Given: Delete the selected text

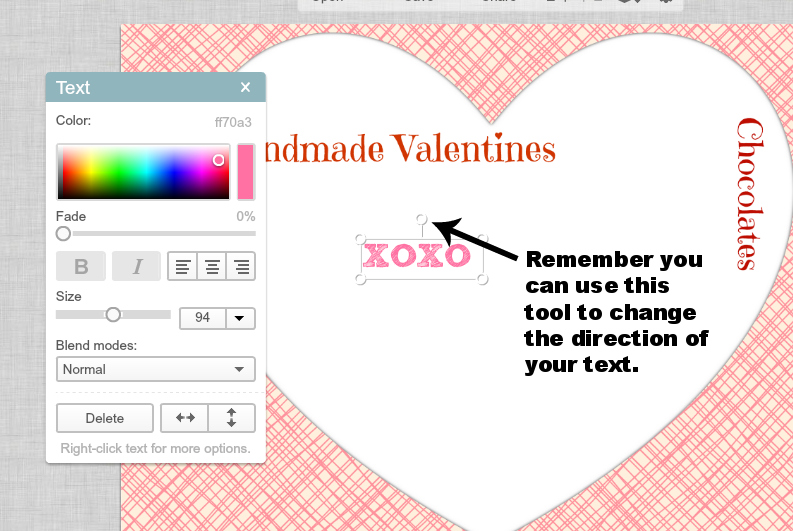Looking at the screenshot, I should (x=105, y=418).
